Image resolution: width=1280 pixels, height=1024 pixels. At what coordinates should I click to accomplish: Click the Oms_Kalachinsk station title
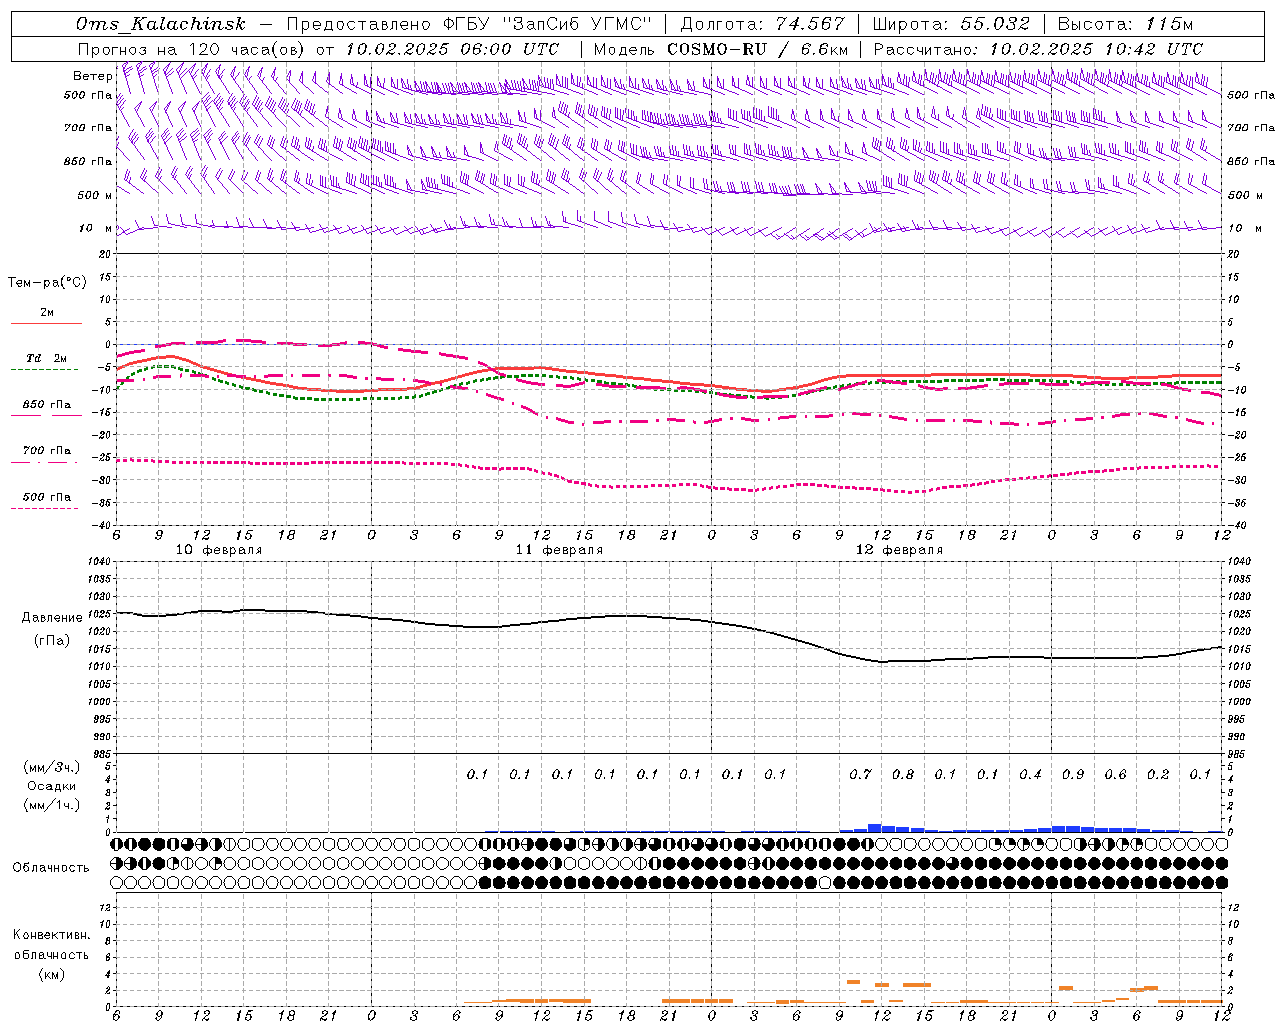click(x=160, y=24)
